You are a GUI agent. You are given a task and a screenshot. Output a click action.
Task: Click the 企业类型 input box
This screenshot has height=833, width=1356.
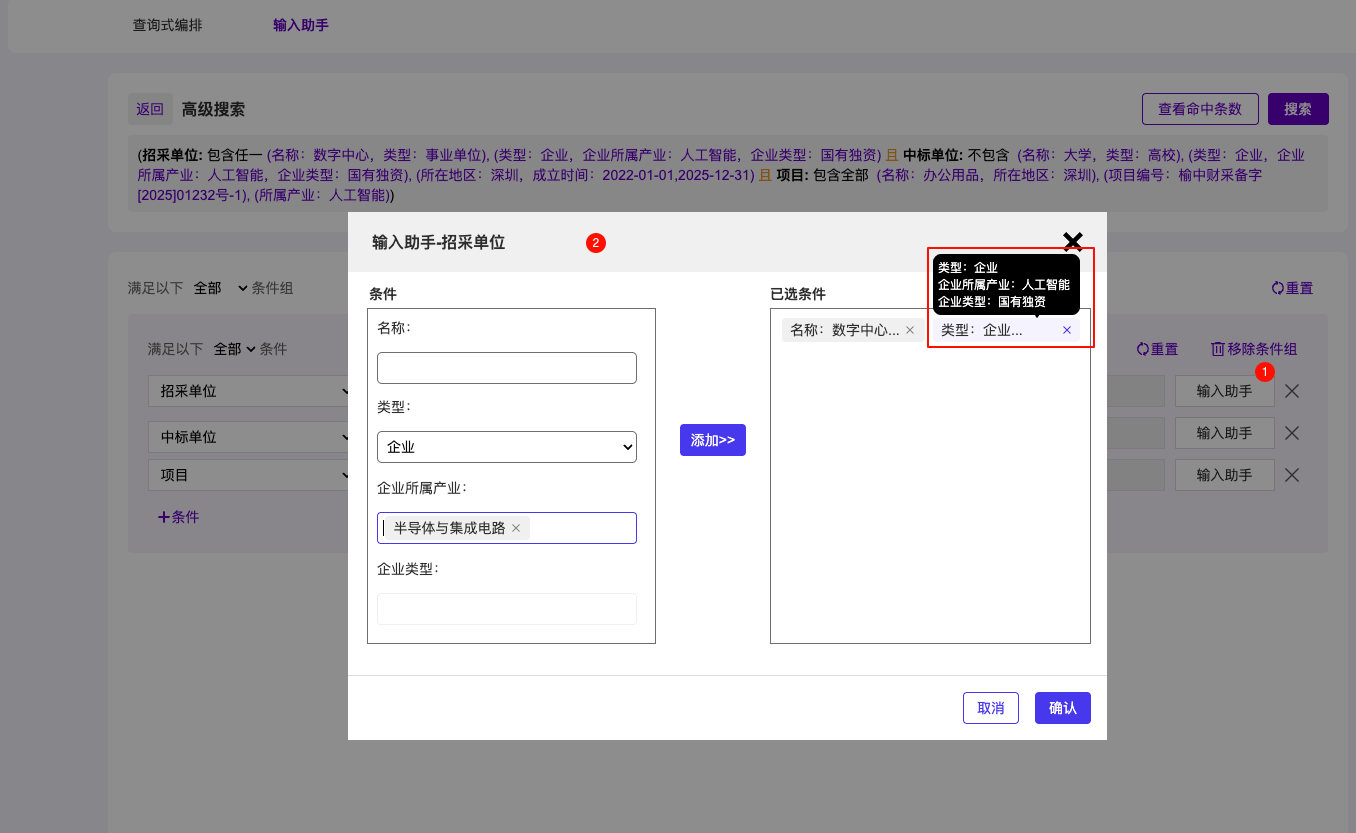click(x=507, y=609)
